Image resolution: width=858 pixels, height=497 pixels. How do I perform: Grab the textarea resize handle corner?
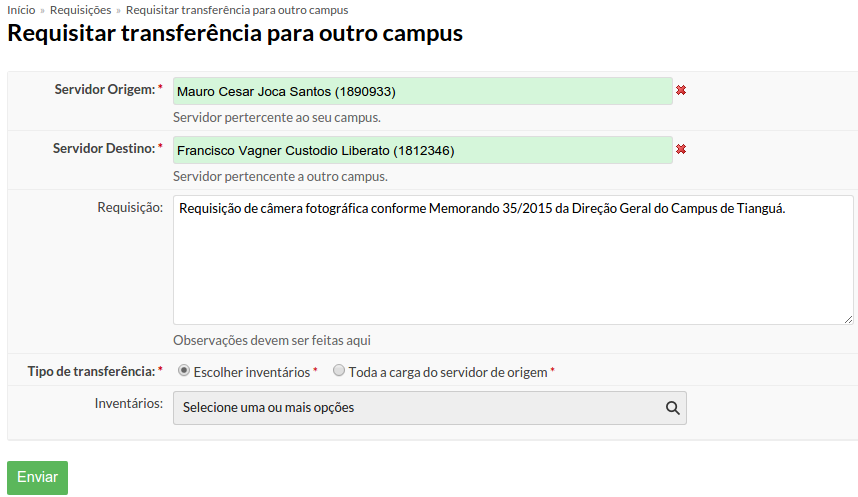tap(848, 319)
